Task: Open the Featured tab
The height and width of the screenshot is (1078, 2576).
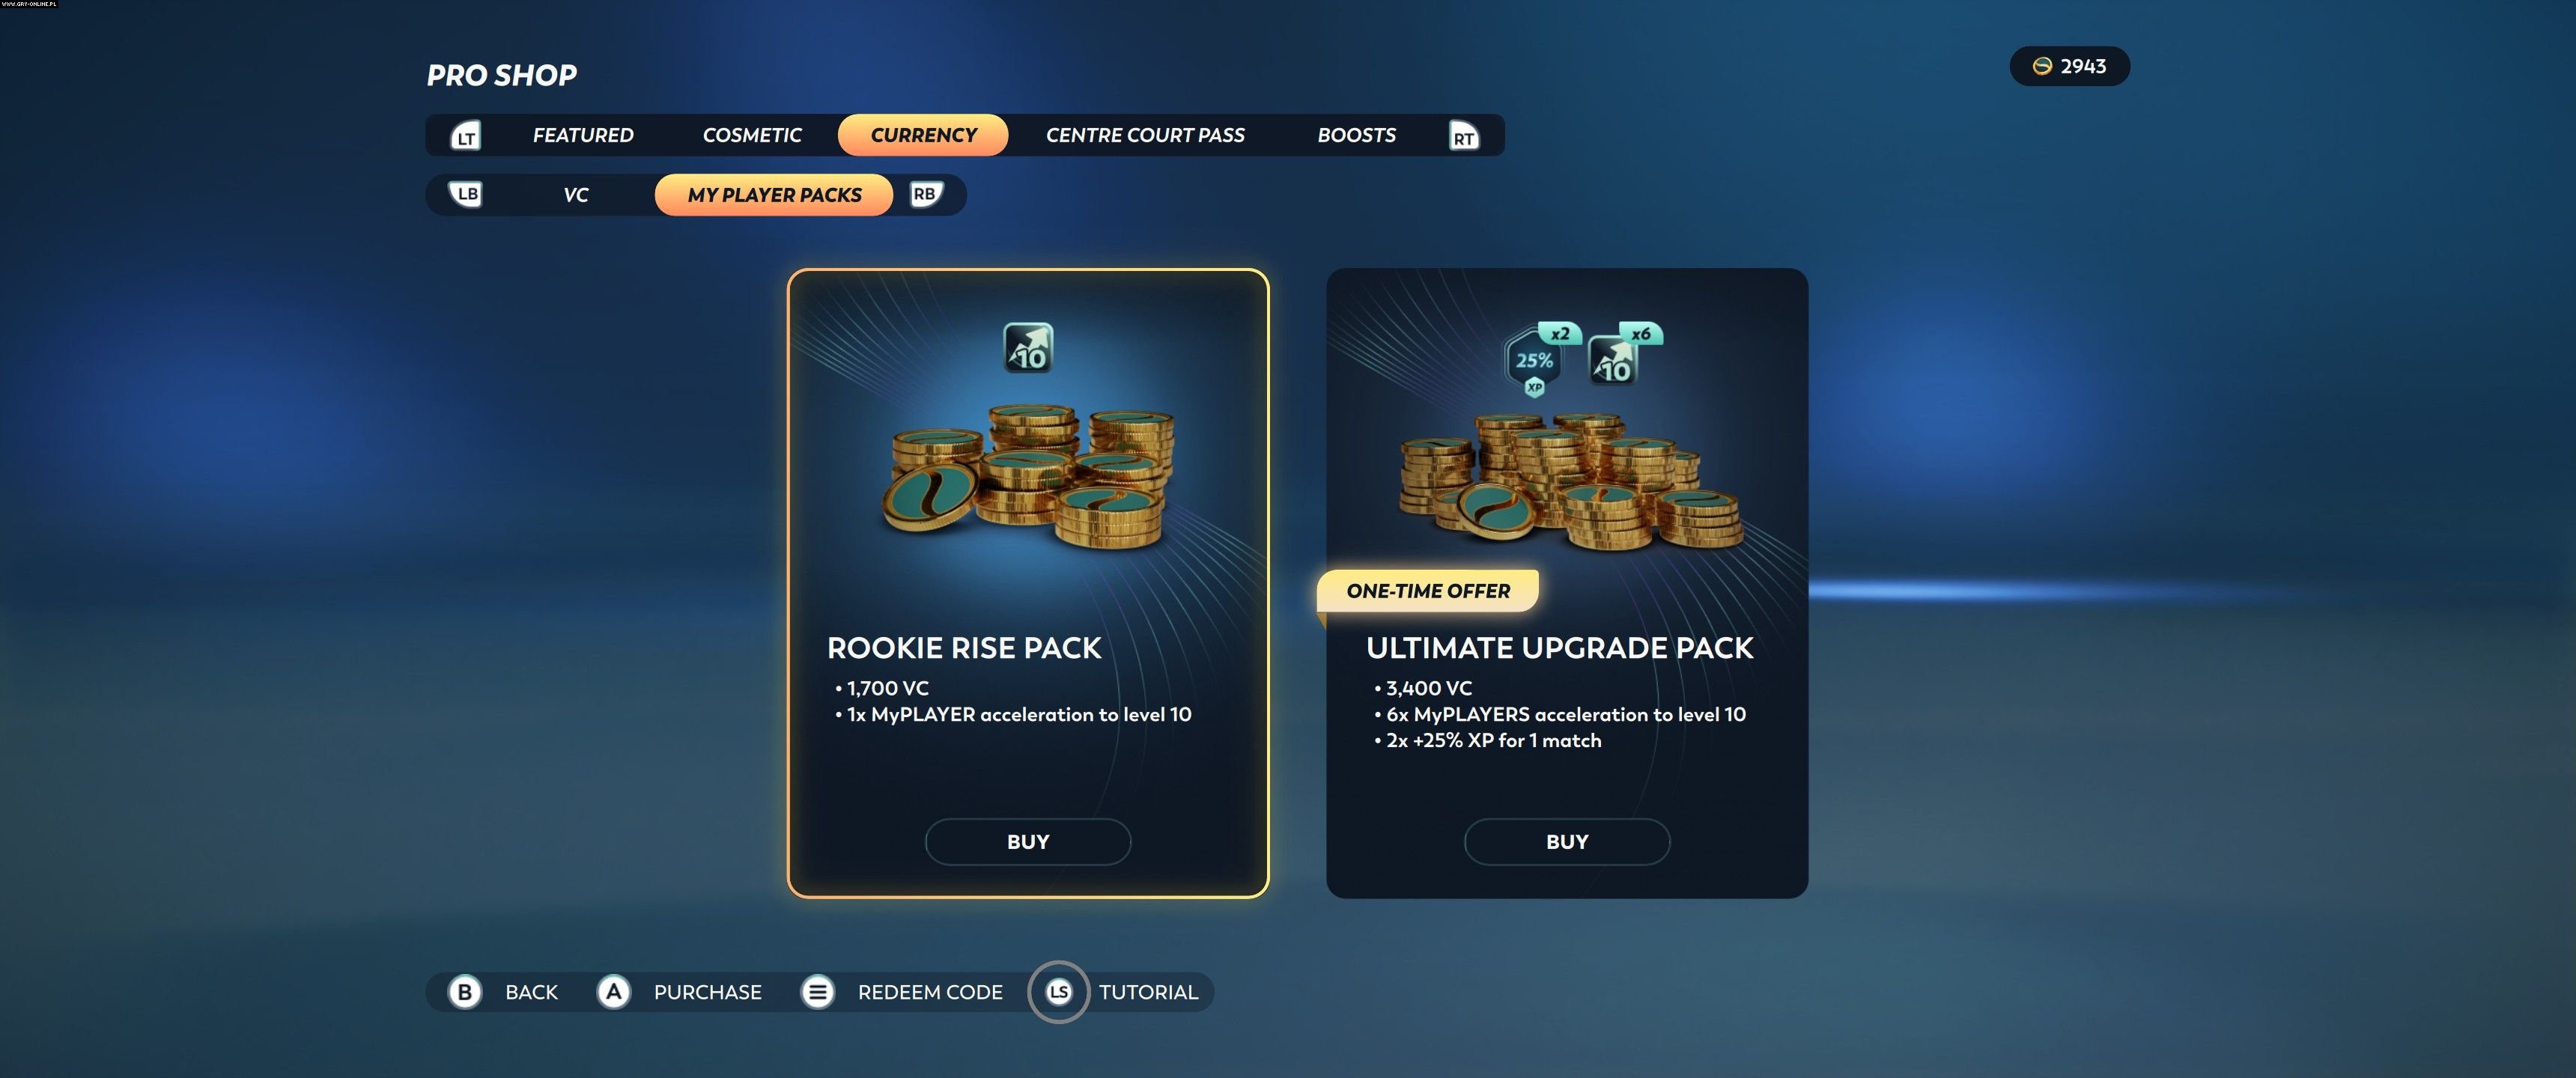Action: [x=583, y=135]
